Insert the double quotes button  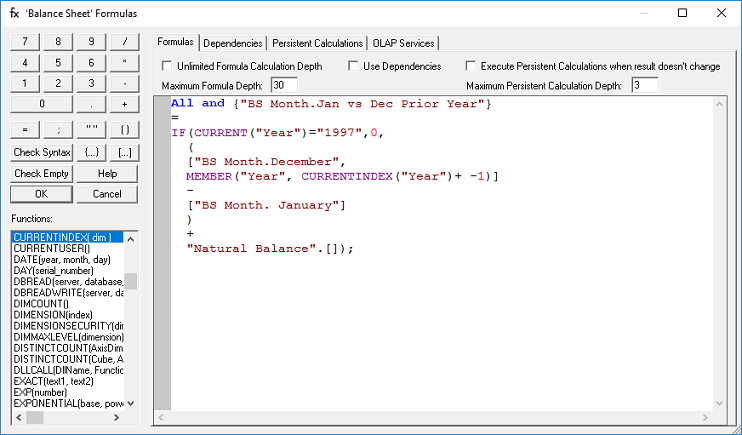point(91,130)
